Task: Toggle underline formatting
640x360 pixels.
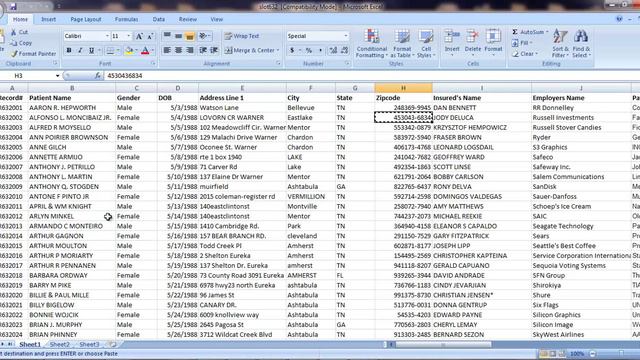Action: click(91, 50)
